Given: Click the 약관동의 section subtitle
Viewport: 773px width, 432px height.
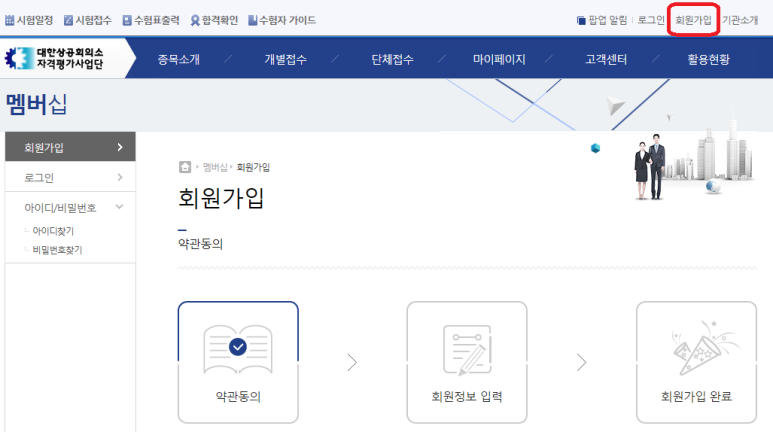Looking at the screenshot, I should click(201, 244).
